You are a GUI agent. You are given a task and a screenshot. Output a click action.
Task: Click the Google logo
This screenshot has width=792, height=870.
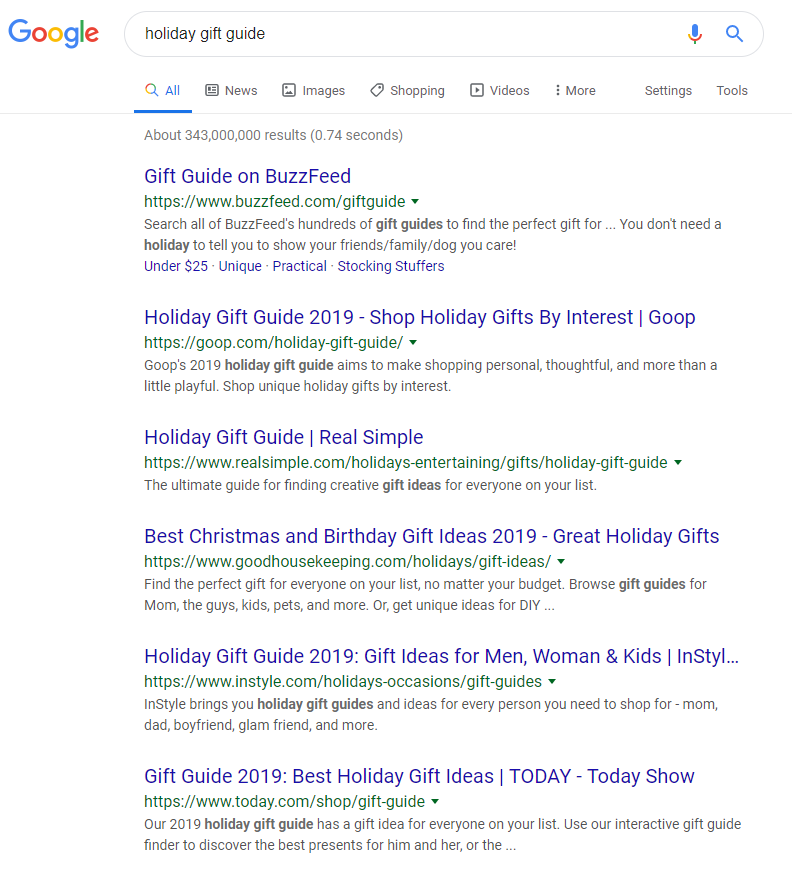tap(54, 34)
